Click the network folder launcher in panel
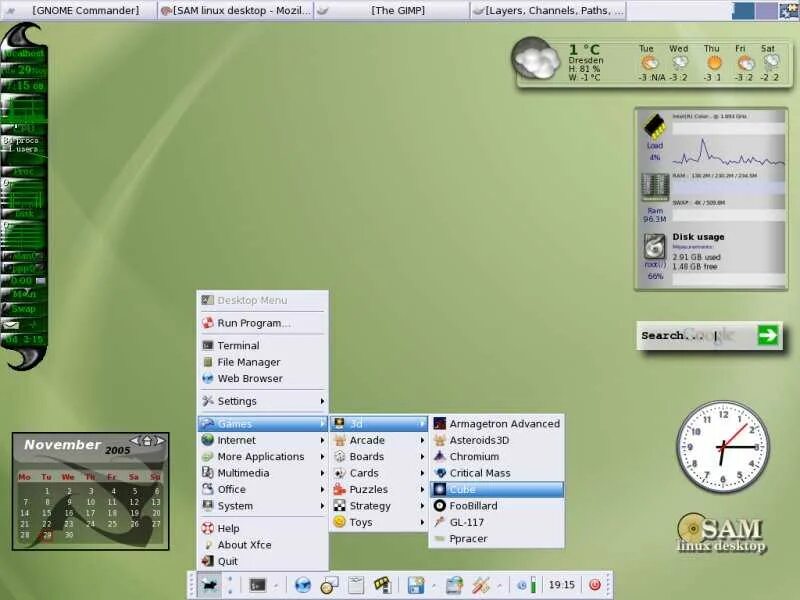This screenshot has height=600, width=800. (x=454, y=585)
